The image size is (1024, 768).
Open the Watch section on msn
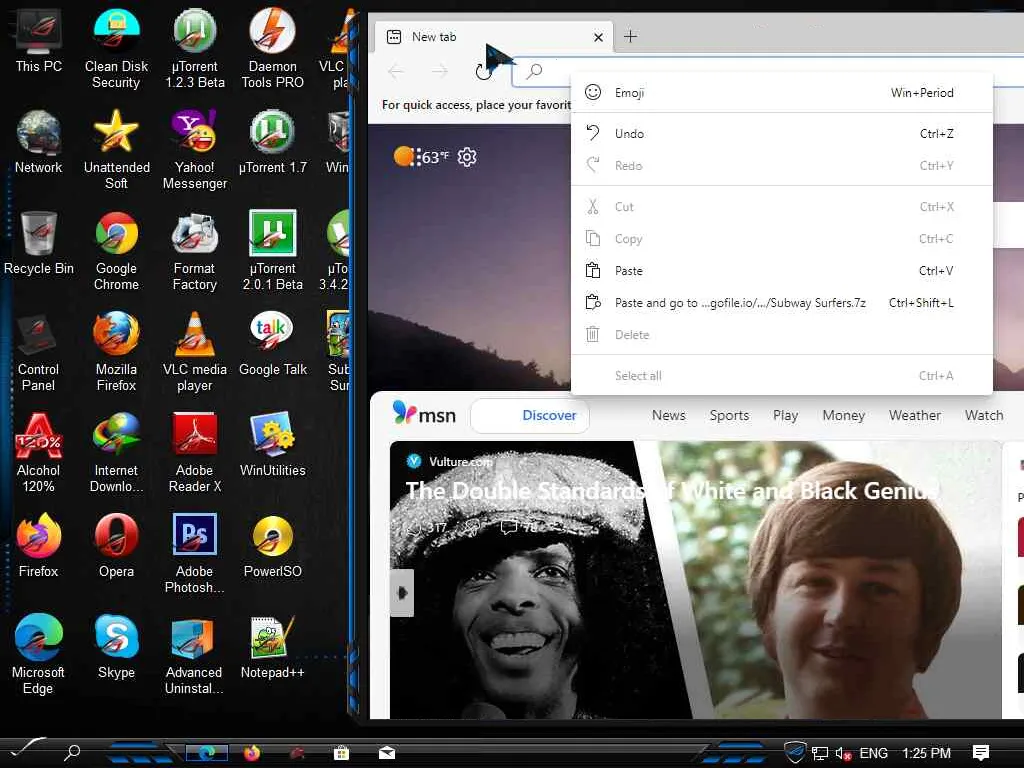point(984,415)
